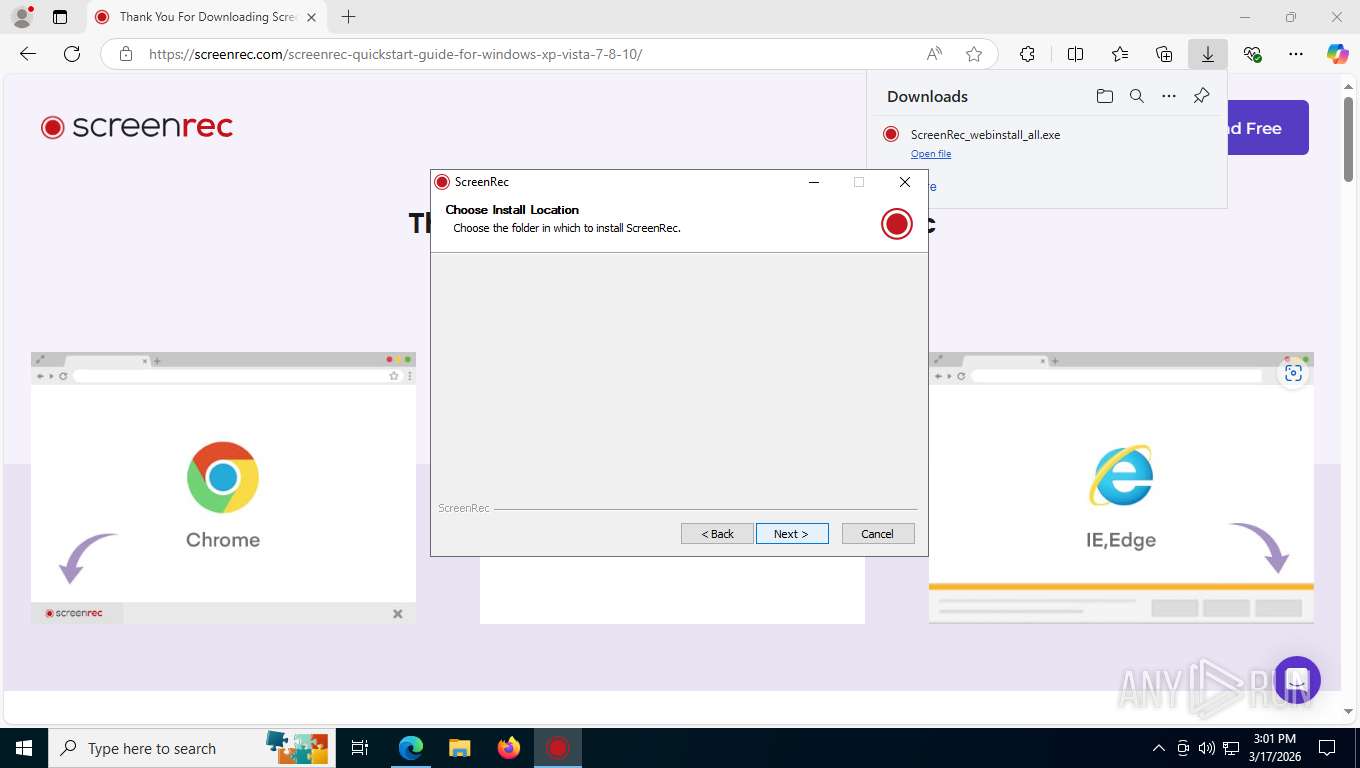Click the taskbar search box
Image resolution: width=1360 pixels, height=768 pixels.
click(x=190, y=748)
